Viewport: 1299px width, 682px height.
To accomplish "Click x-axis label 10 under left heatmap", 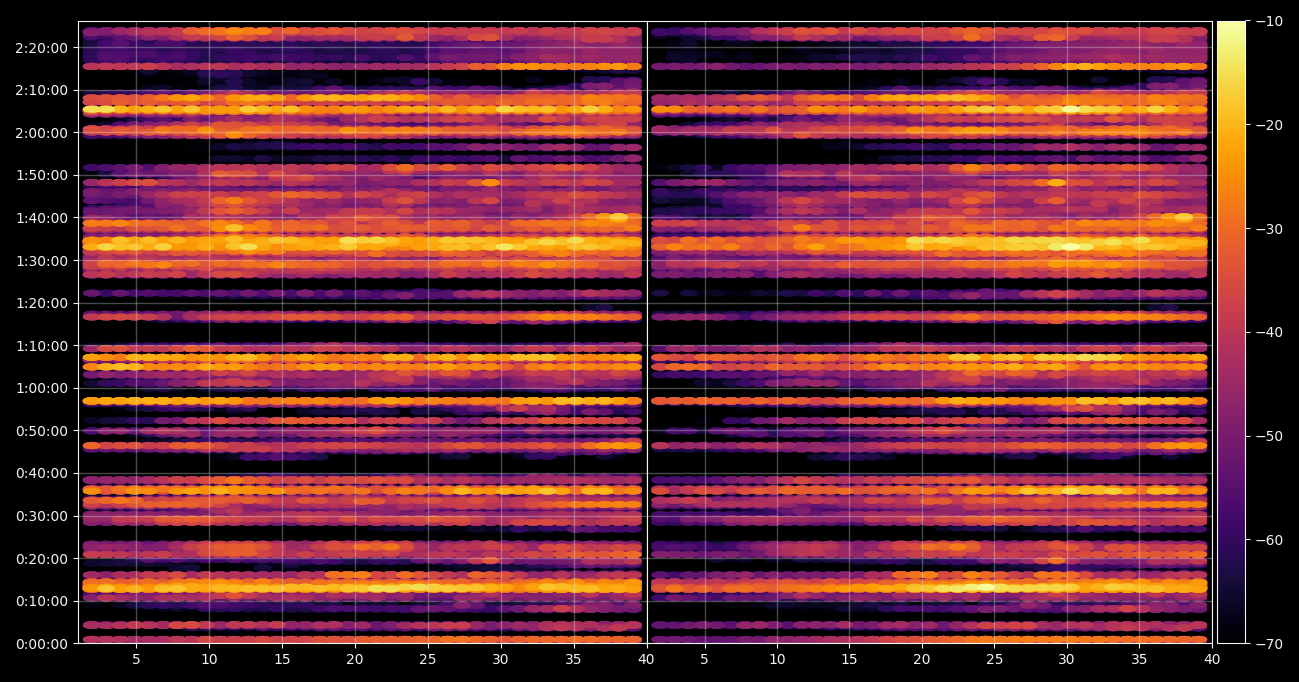I will pos(209,659).
